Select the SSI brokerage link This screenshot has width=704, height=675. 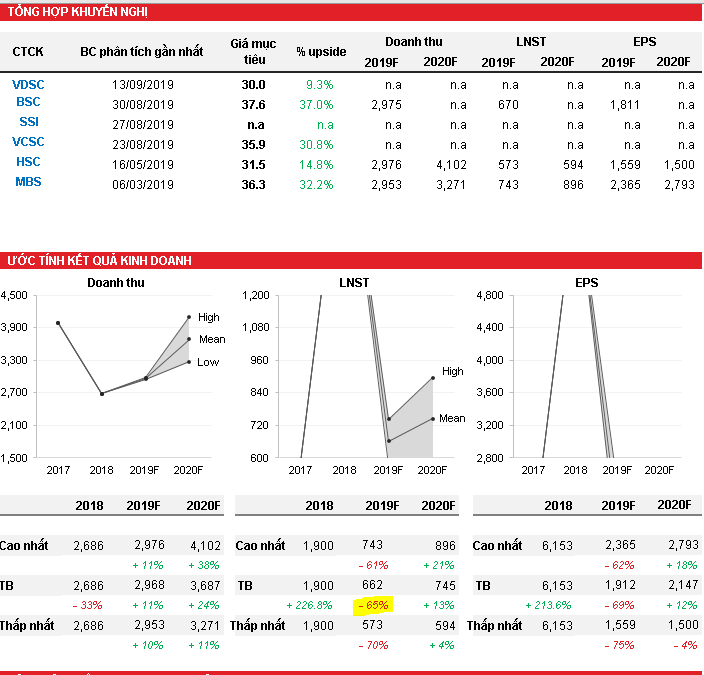pos(28,122)
